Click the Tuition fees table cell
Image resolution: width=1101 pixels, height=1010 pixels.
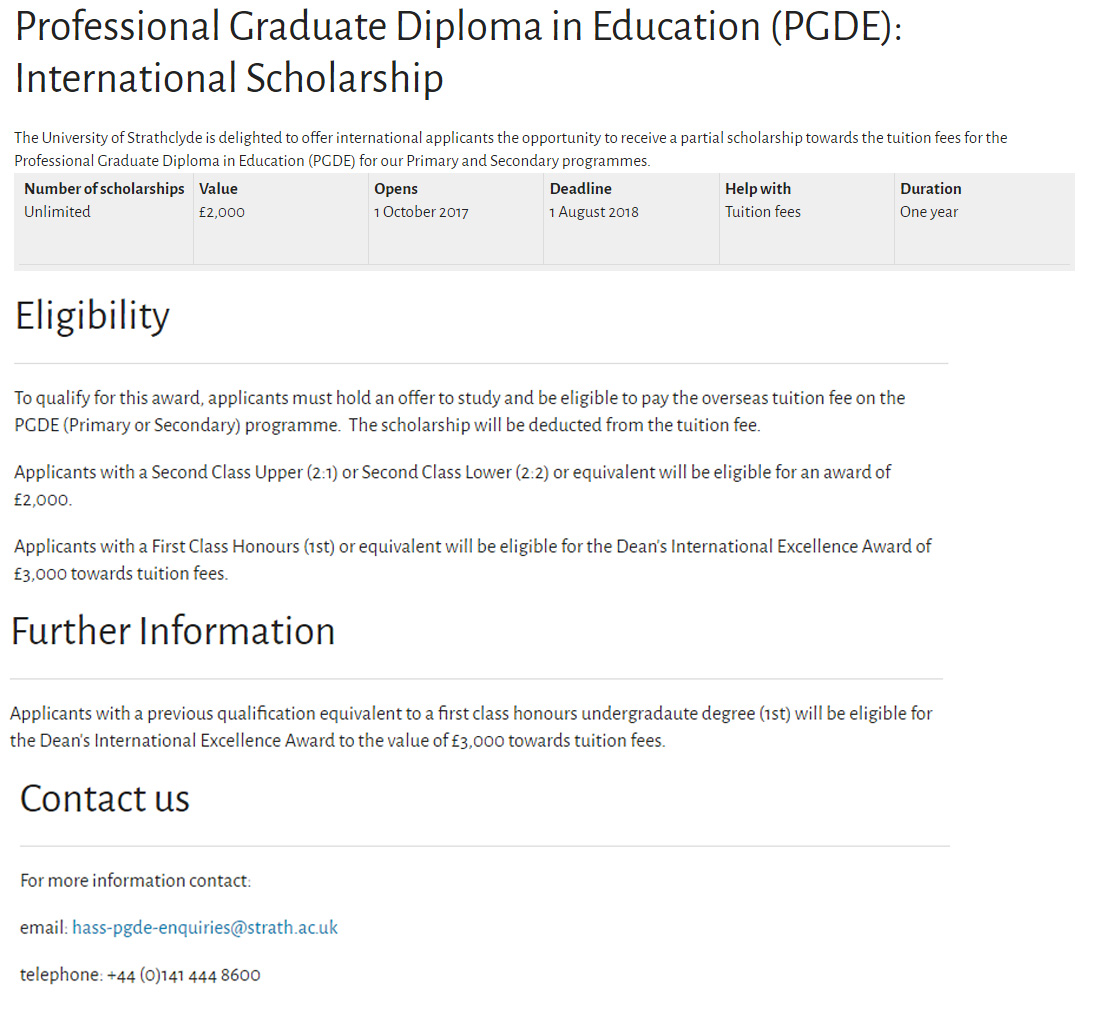(763, 212)
